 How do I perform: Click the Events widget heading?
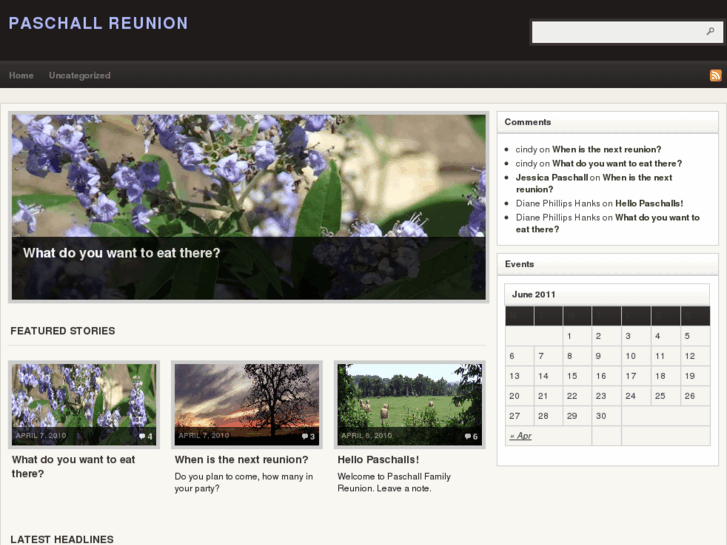pyautogui.click(x=519, y=264)
